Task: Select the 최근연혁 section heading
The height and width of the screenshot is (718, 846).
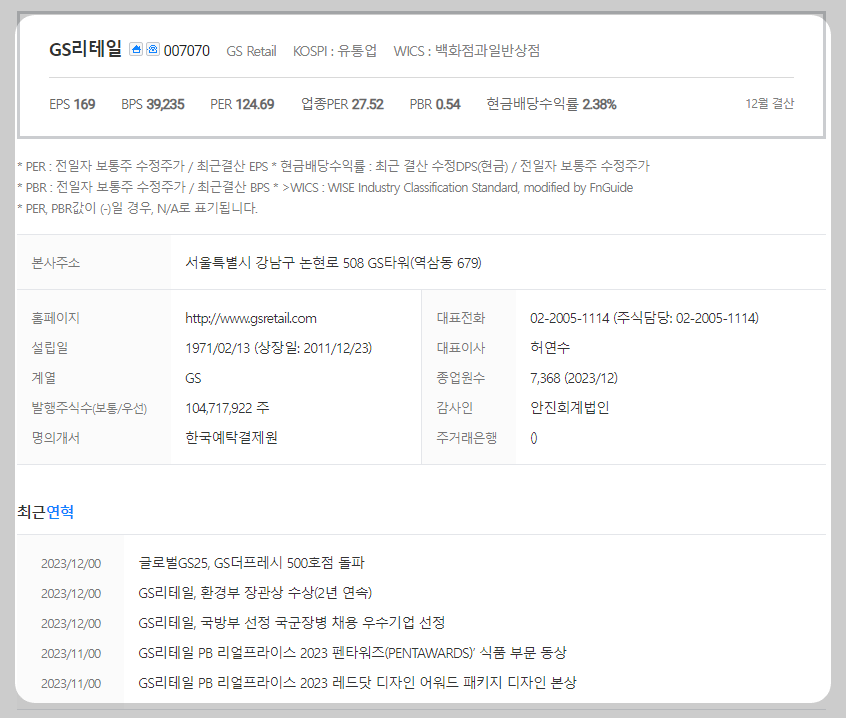Action: pos(45,511)
